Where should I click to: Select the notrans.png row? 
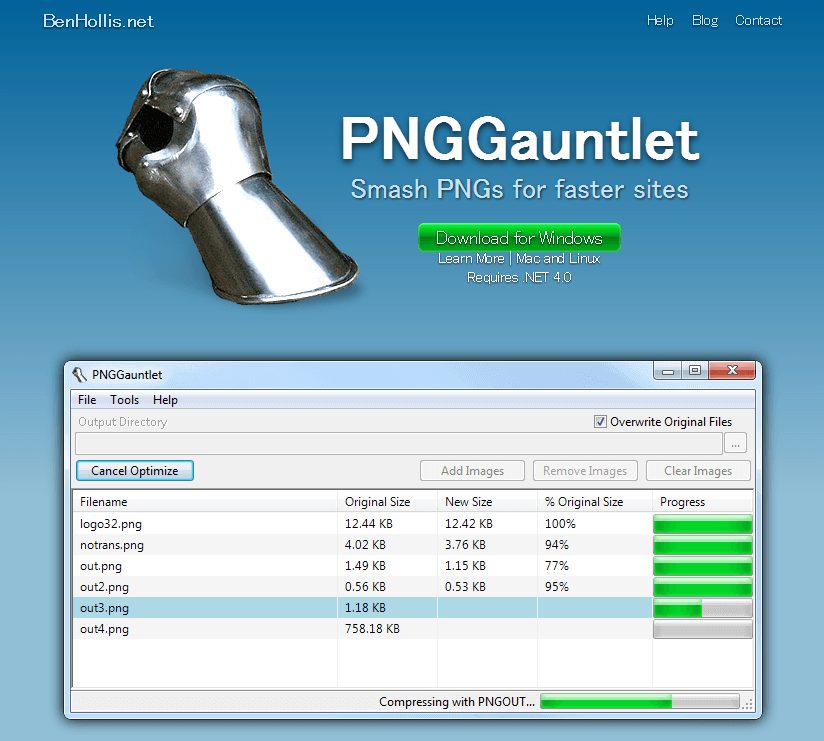[413, 545]
